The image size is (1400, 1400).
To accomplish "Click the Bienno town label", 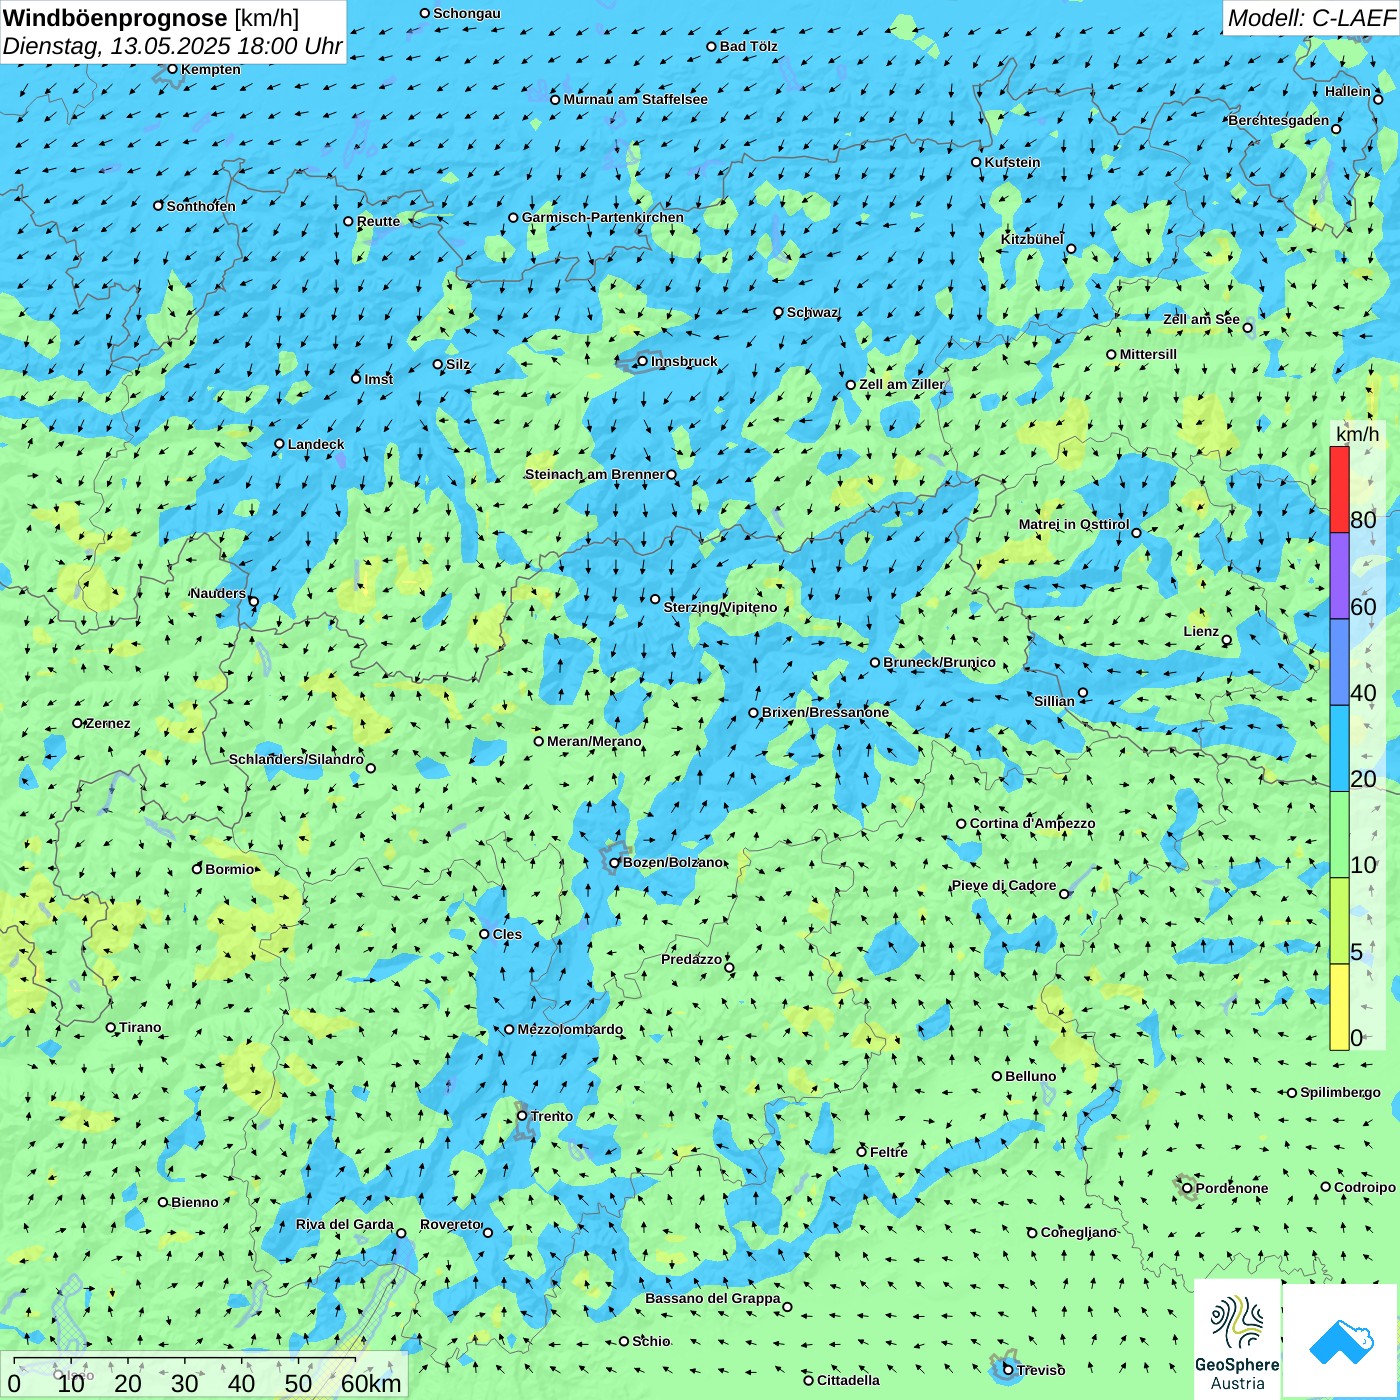I will (194, 1202).
